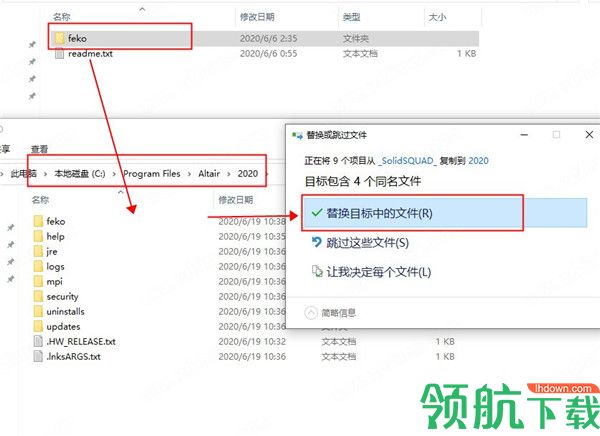Open the uninstalls folder icon
This screenshot has width=600, height=436.
point(38,312)
